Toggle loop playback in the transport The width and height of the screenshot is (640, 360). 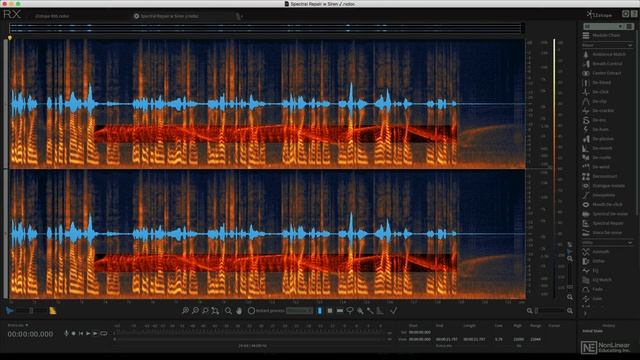(104, 333)
